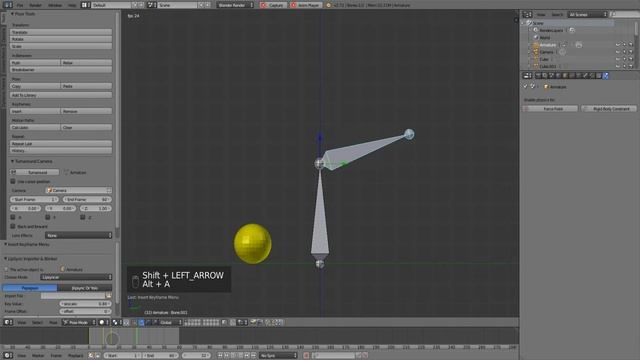The height and width of the screenshot is (360, 640).
Task: Open the Render menu
Action: [36, 5]
